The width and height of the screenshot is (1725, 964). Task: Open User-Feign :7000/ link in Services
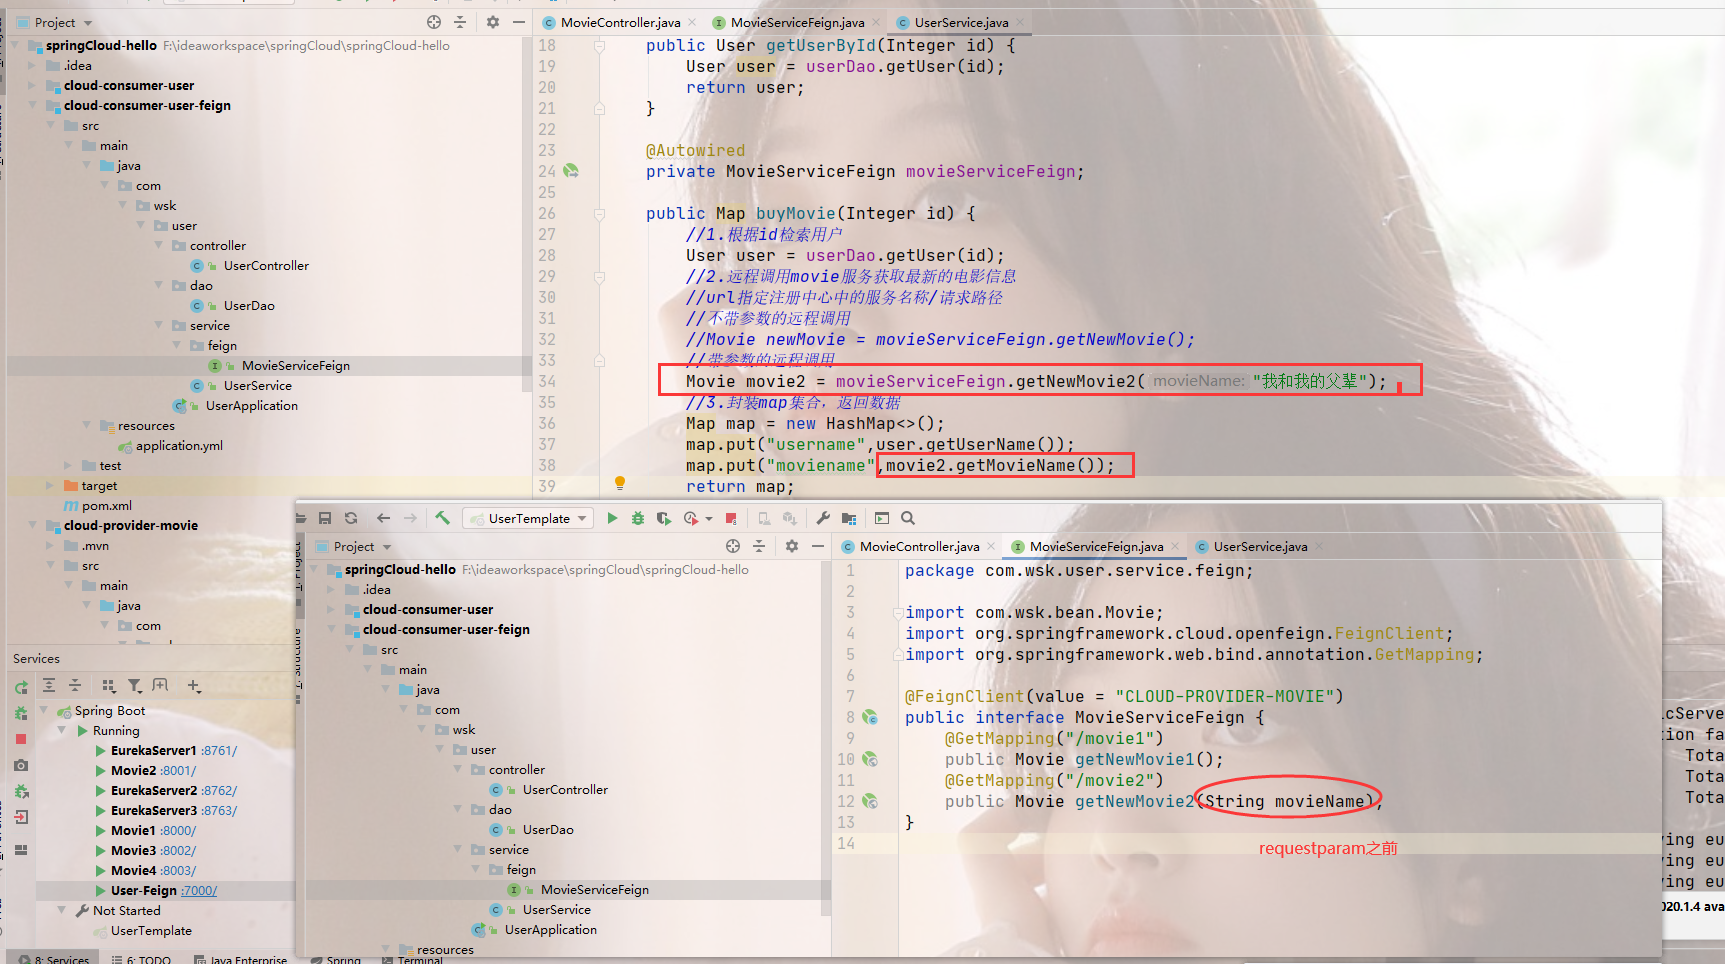(199, 891)
